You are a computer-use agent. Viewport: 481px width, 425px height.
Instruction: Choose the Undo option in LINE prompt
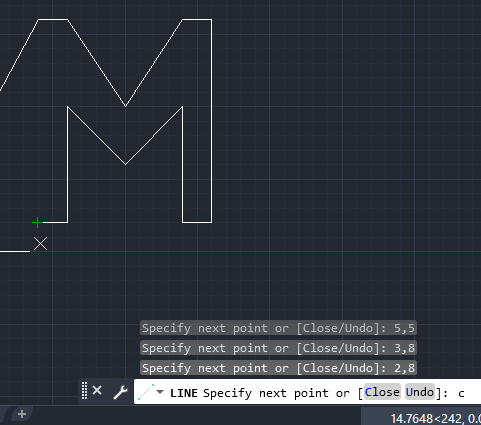(x=420, y=392)
